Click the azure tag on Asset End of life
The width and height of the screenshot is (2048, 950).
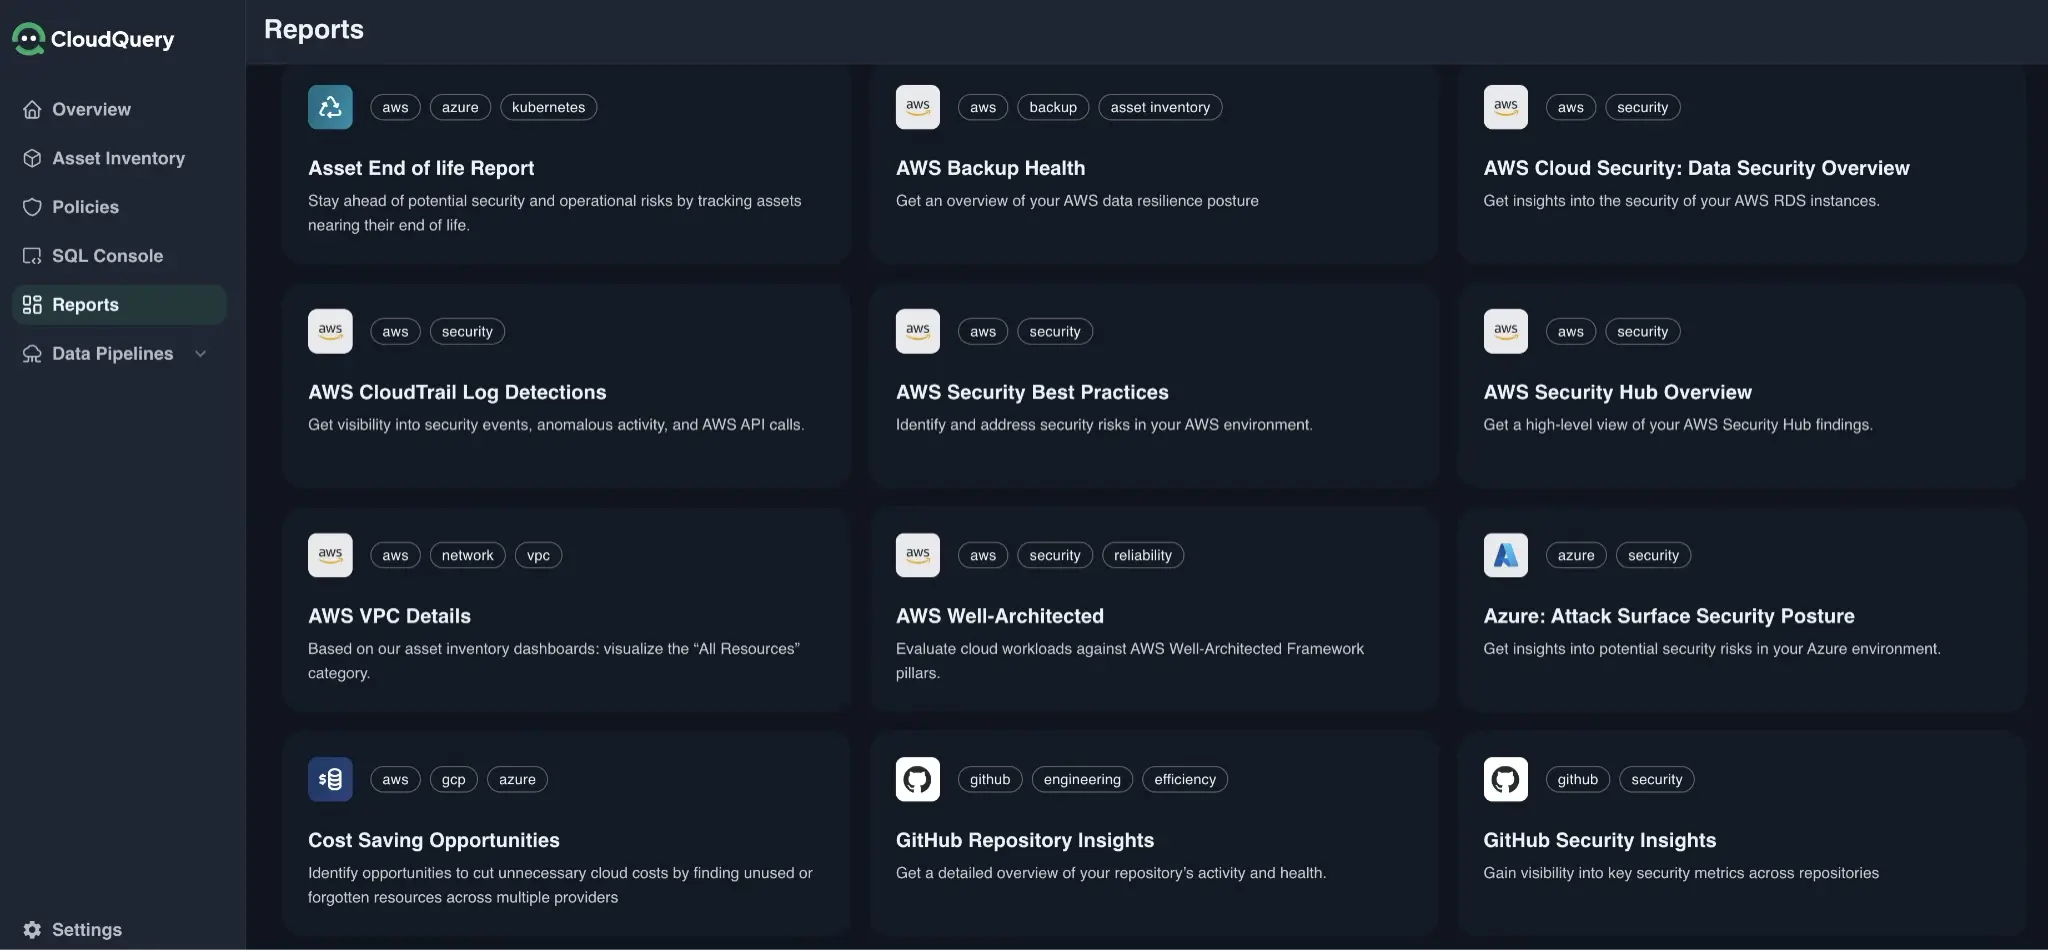coord(460,107)
